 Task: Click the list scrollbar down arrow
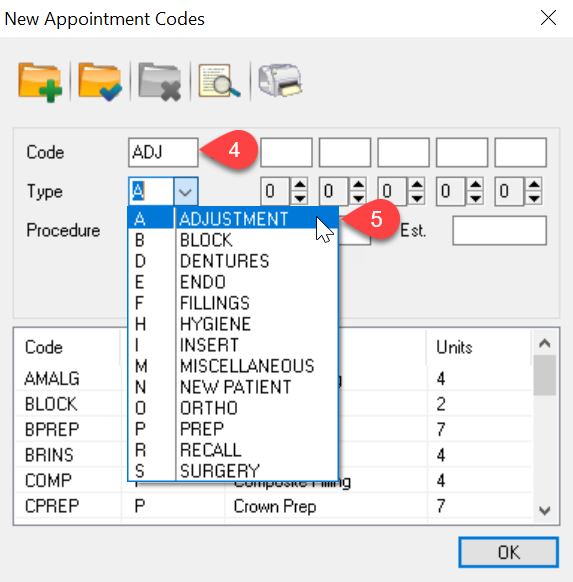[x=544, y=511]
